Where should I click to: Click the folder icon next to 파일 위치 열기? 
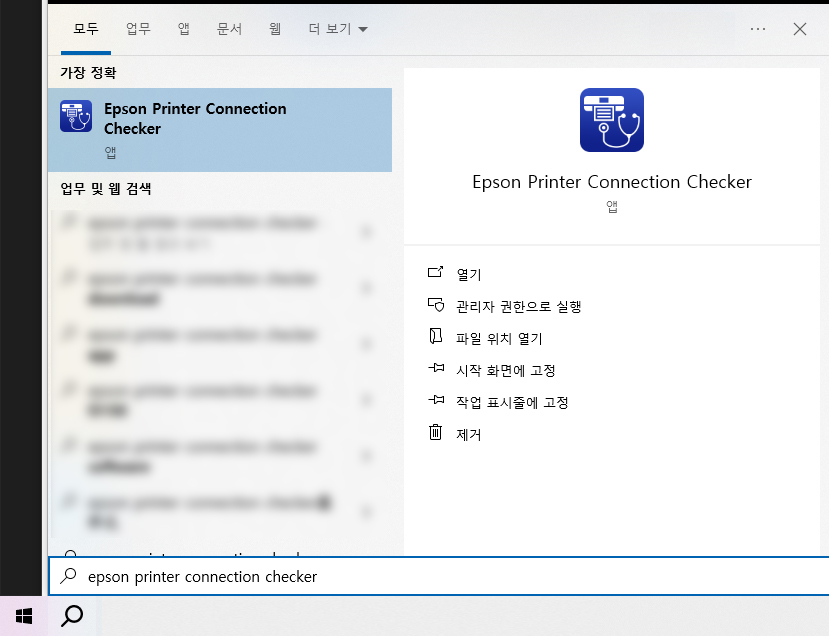click(x=437, y=338)
